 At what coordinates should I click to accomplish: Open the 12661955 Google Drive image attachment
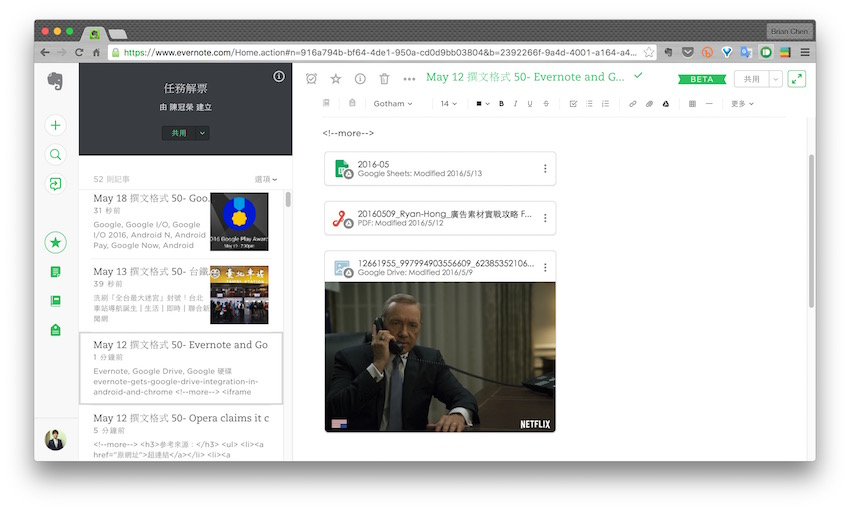[x=440, y=267]
